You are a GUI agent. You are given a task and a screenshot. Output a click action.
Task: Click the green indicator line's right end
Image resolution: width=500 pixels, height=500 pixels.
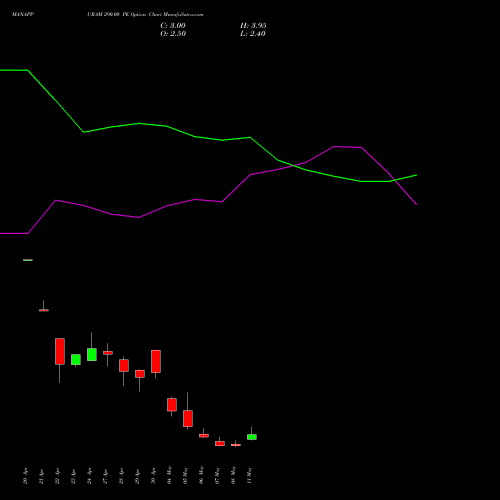416,175
